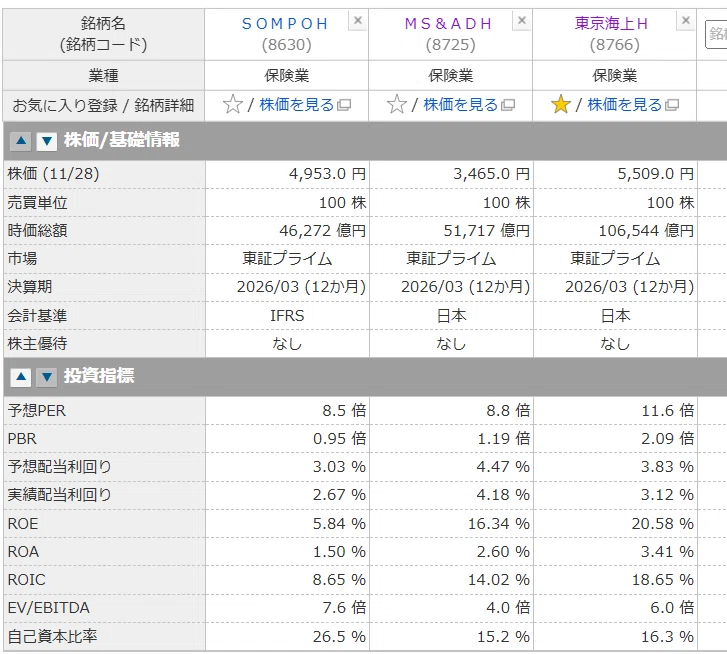Click the ROIC row label

point(26,580)
